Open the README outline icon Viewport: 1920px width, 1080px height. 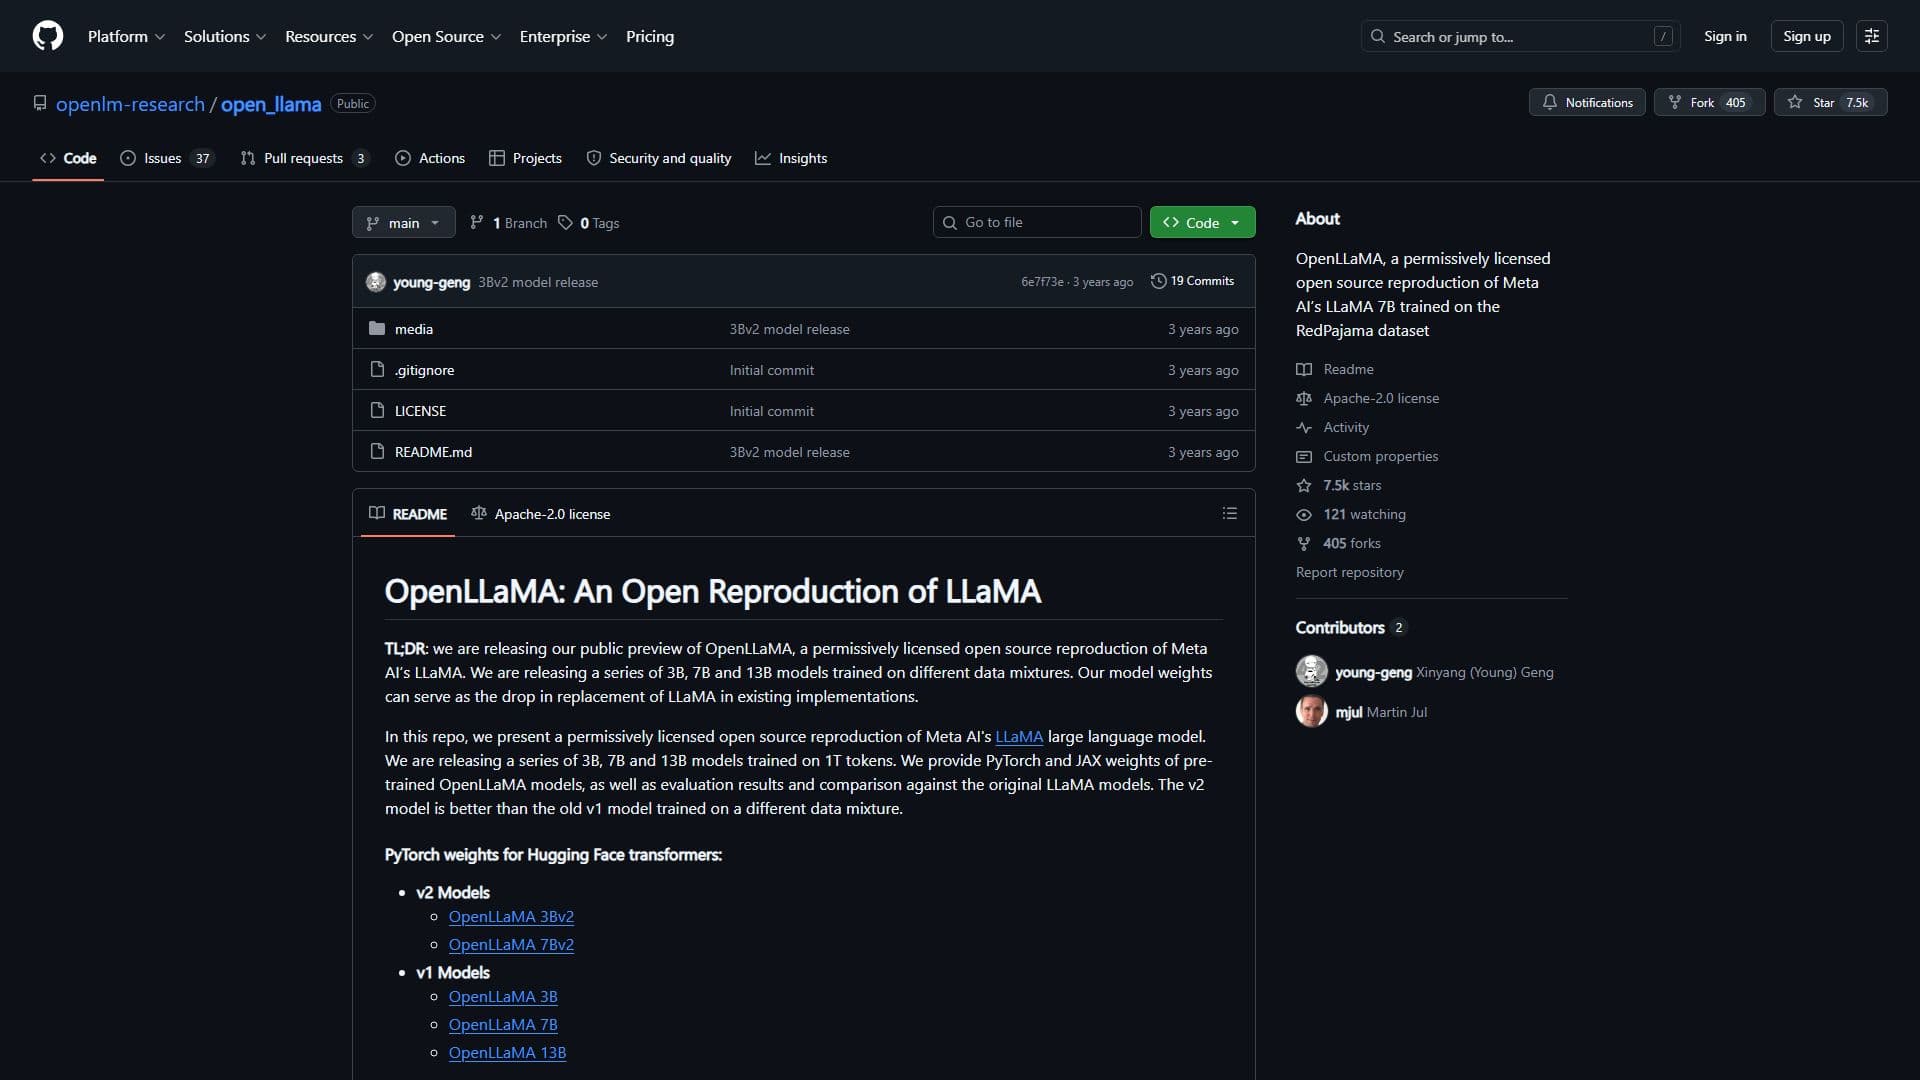pos(1230,513)
